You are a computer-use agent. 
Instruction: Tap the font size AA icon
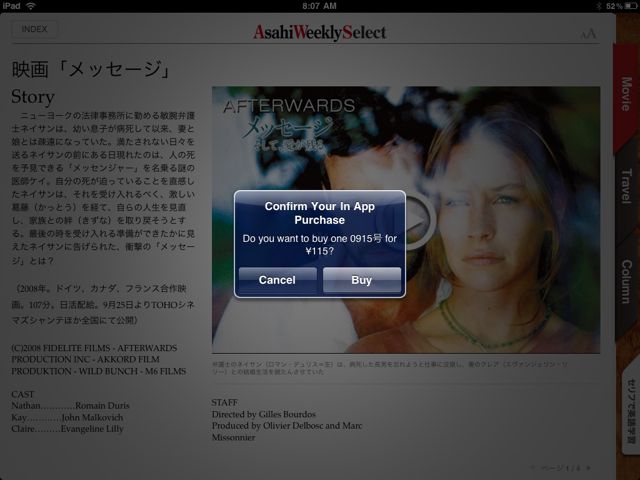pyautogui.click(x=588, y=34)
